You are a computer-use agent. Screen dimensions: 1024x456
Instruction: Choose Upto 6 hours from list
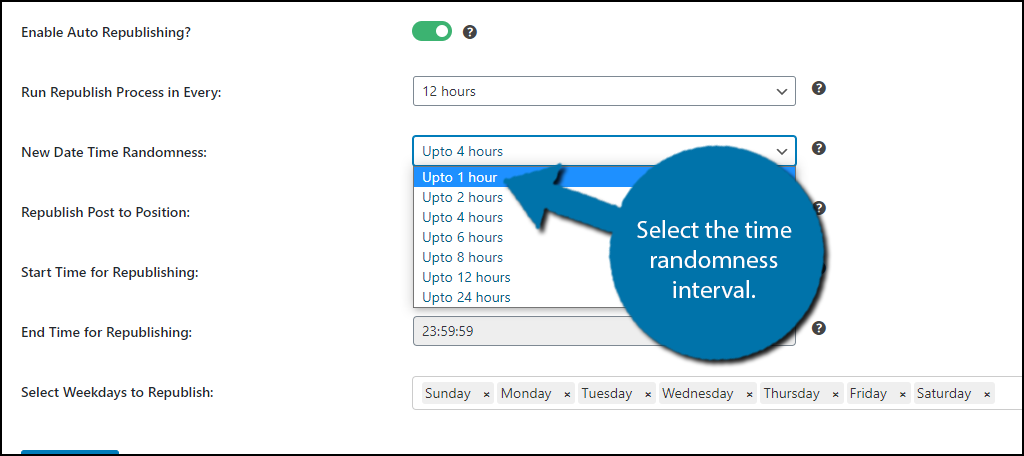click(463, 237)
